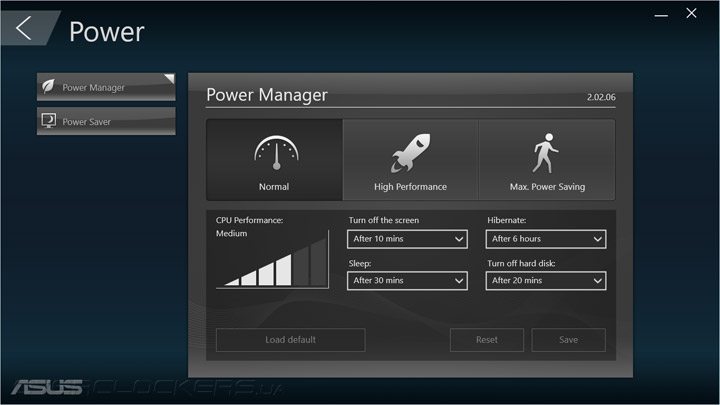Click the Load default button
The width and height of the screenshot is (720, 405).
click(291, 340)
